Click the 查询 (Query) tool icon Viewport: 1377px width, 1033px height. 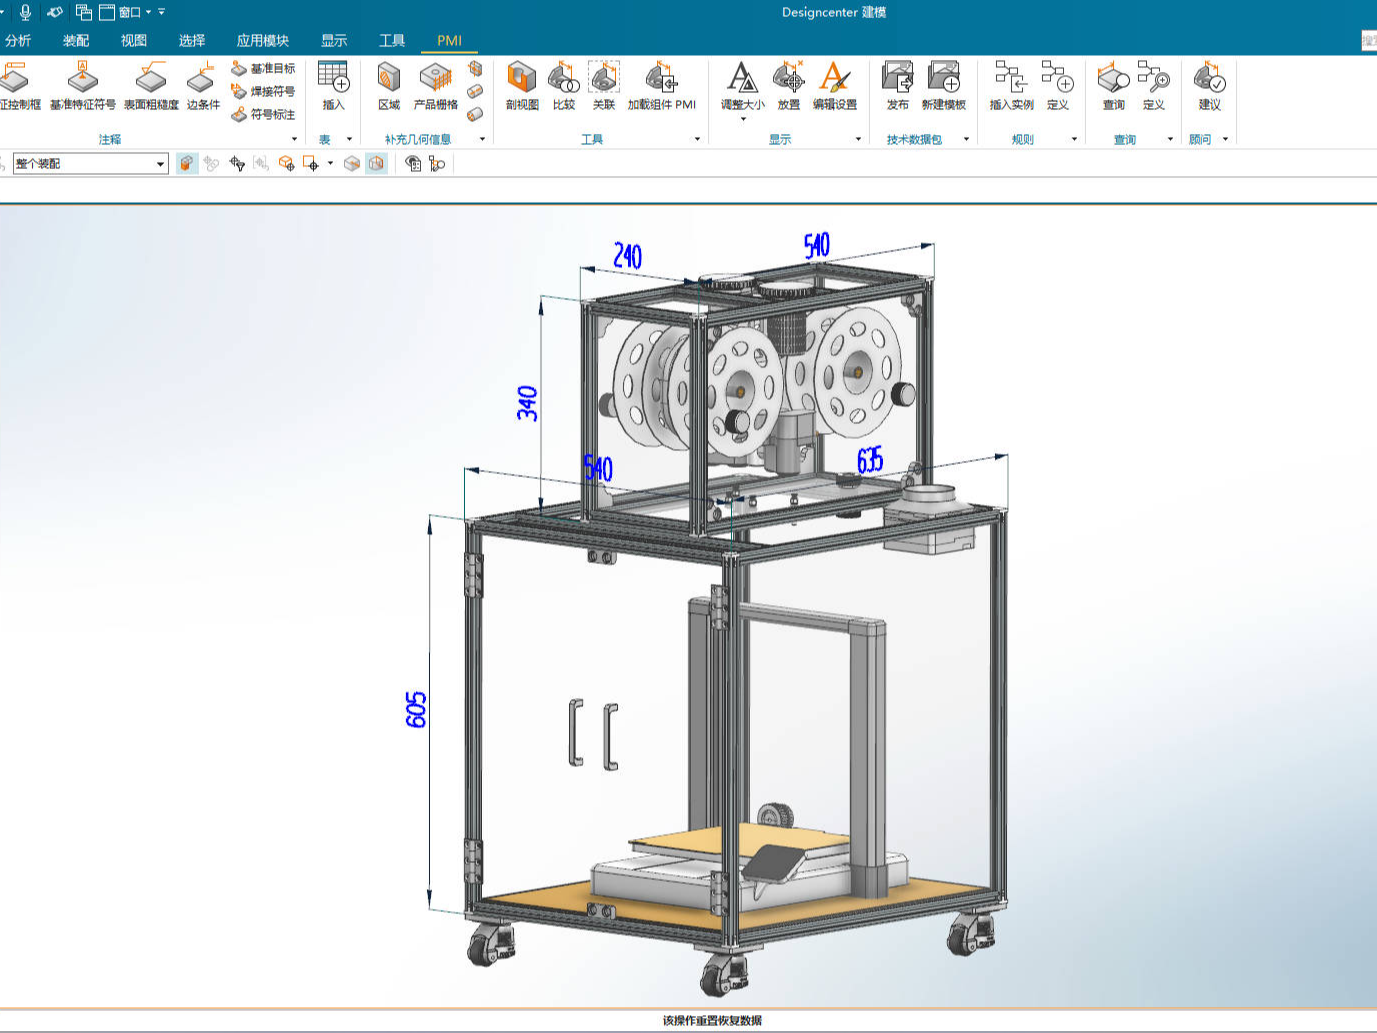click(x=1113, y=85)
